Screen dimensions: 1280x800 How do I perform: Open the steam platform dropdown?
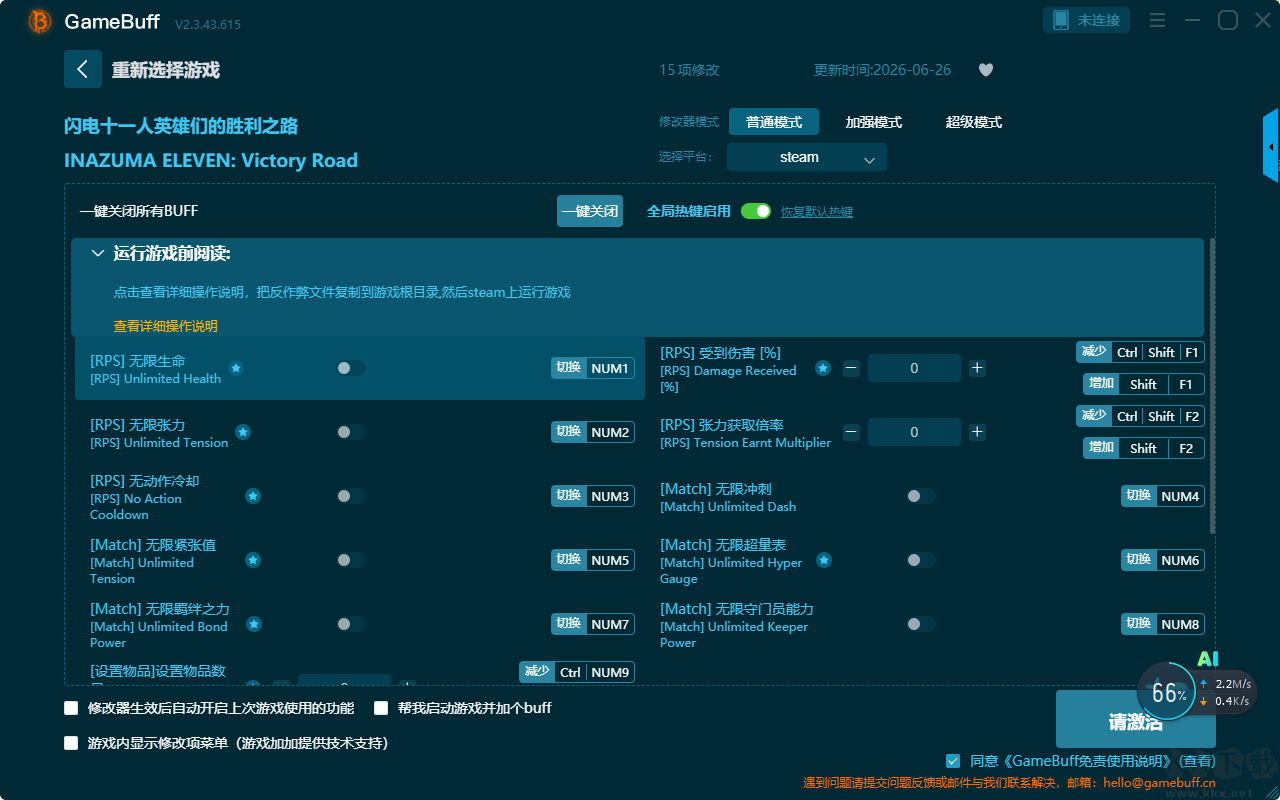807,157
